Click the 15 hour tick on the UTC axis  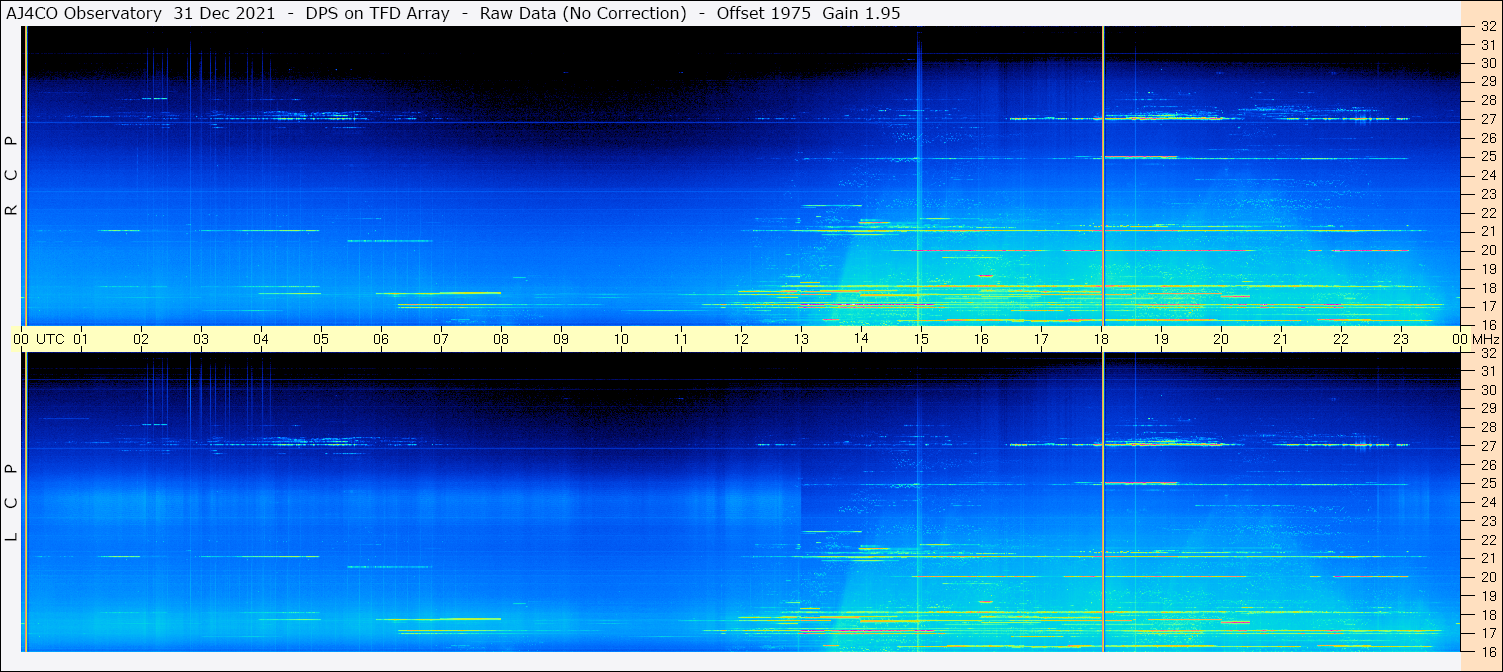point(921,339)
